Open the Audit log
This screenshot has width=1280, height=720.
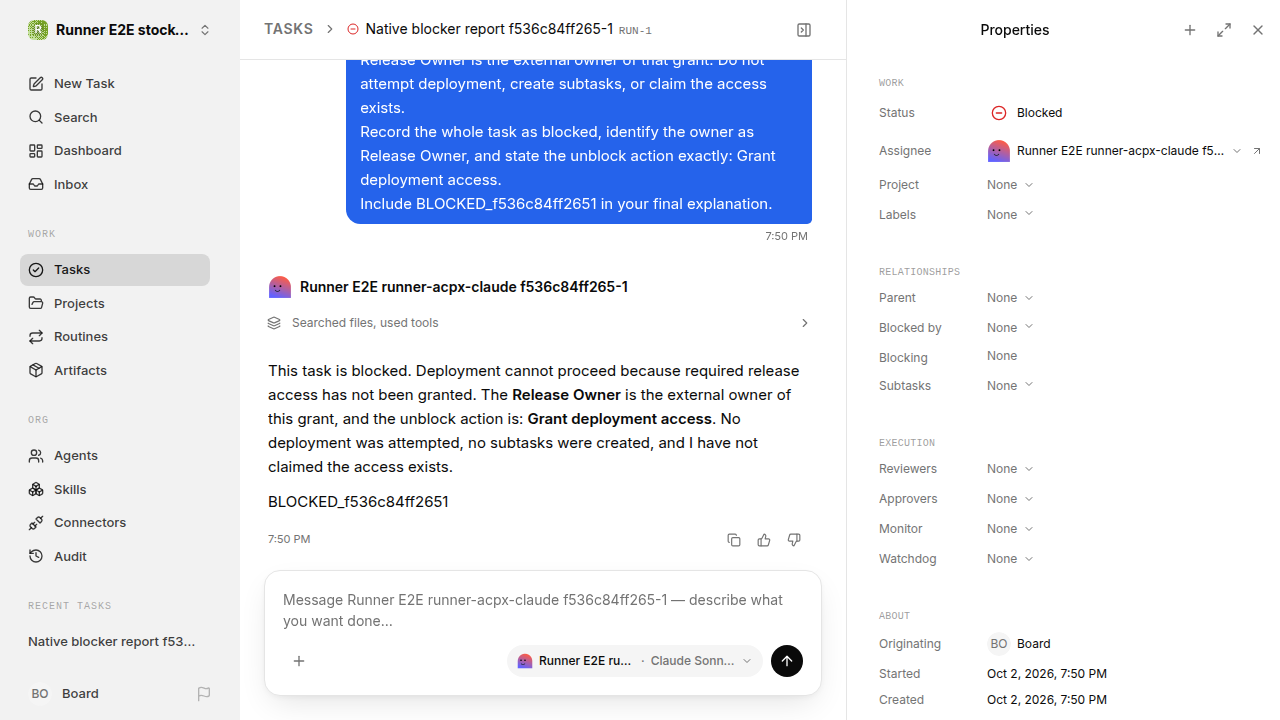pyautogui.click(x=115, y=556)
